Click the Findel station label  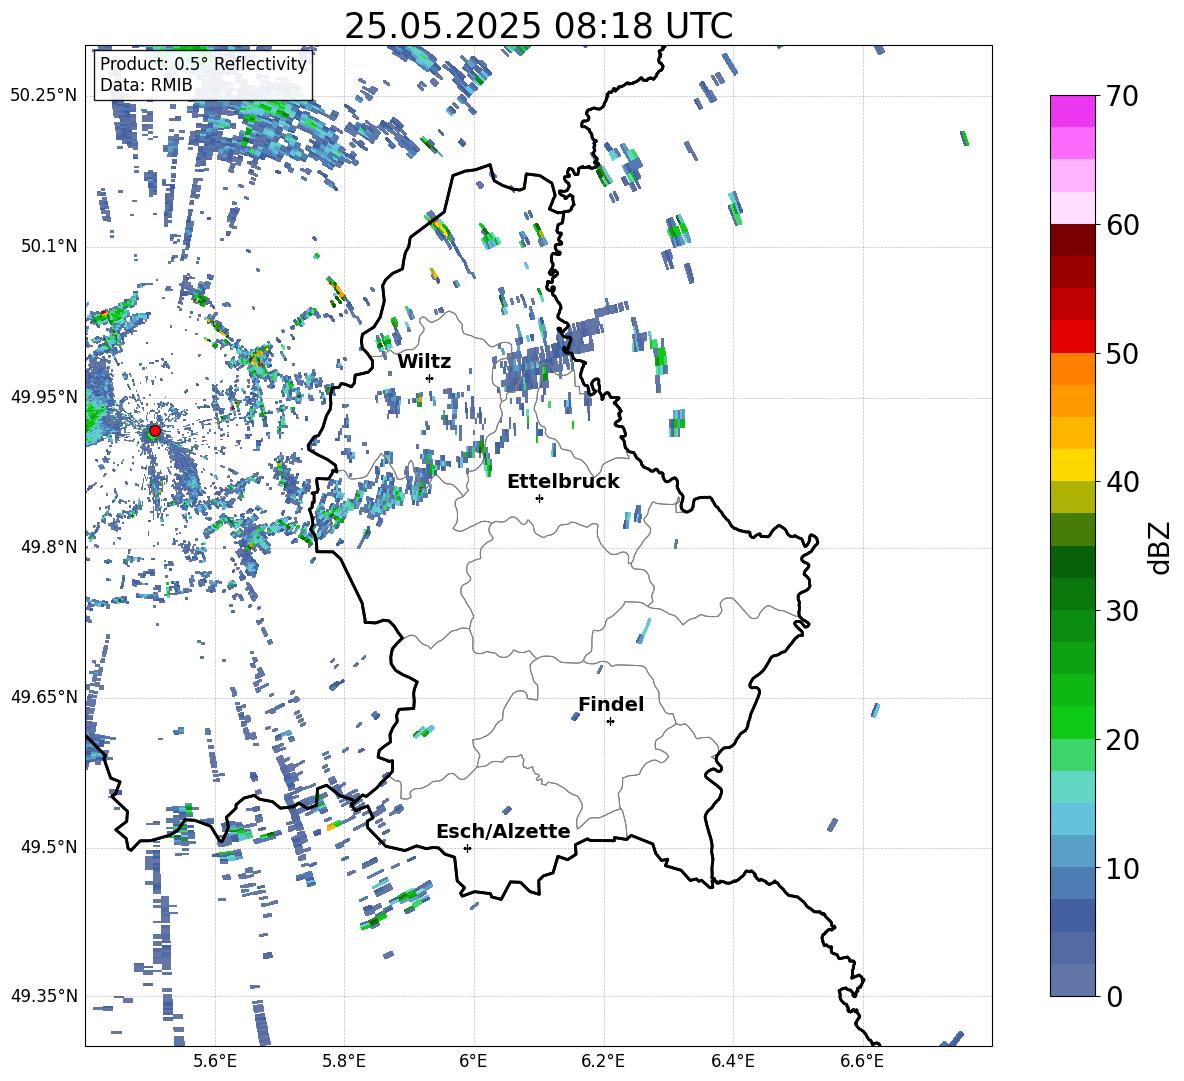pyautogui.click(x=611, y=704)
